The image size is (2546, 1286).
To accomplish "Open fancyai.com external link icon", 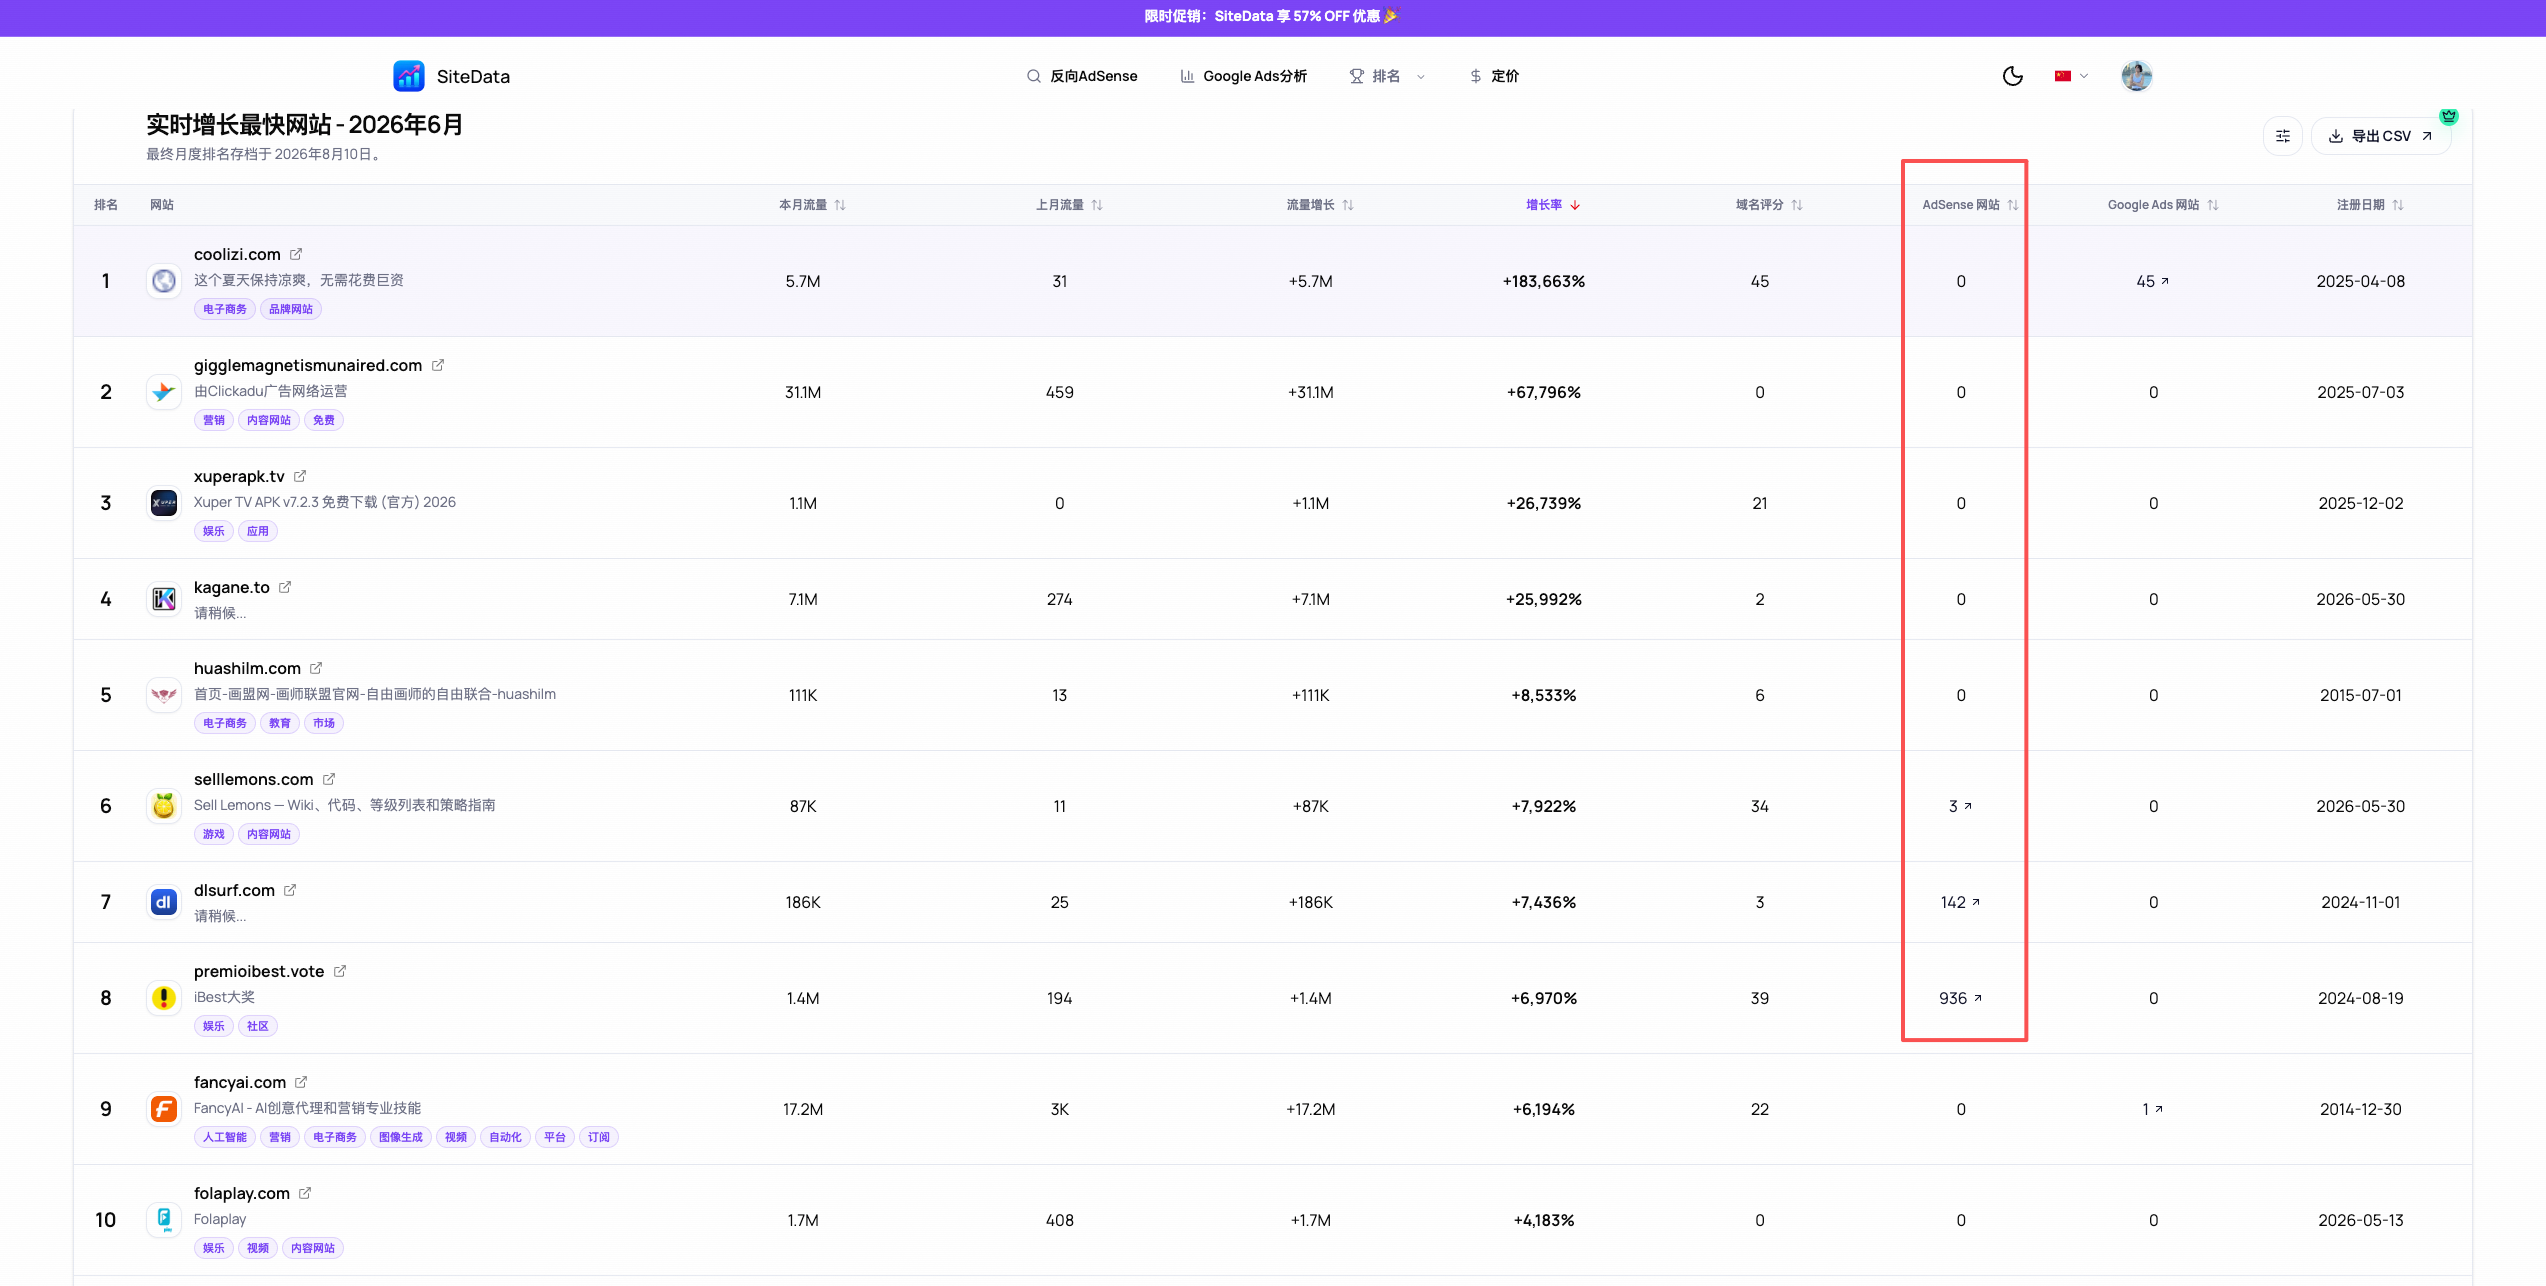I will (x=301, y=1082).
